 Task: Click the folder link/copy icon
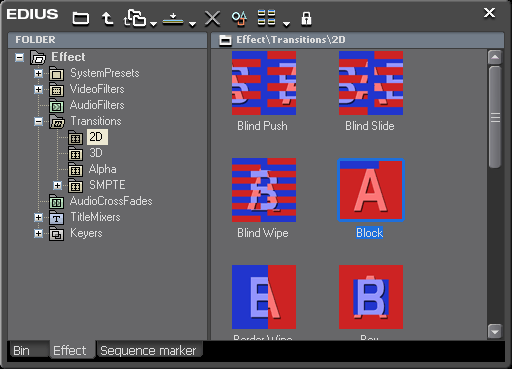[135, 18]
